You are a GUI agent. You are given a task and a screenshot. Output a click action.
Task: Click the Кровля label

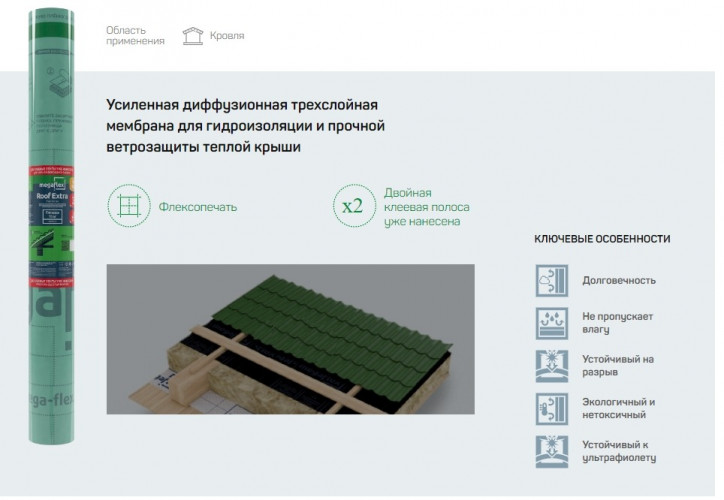227,36
